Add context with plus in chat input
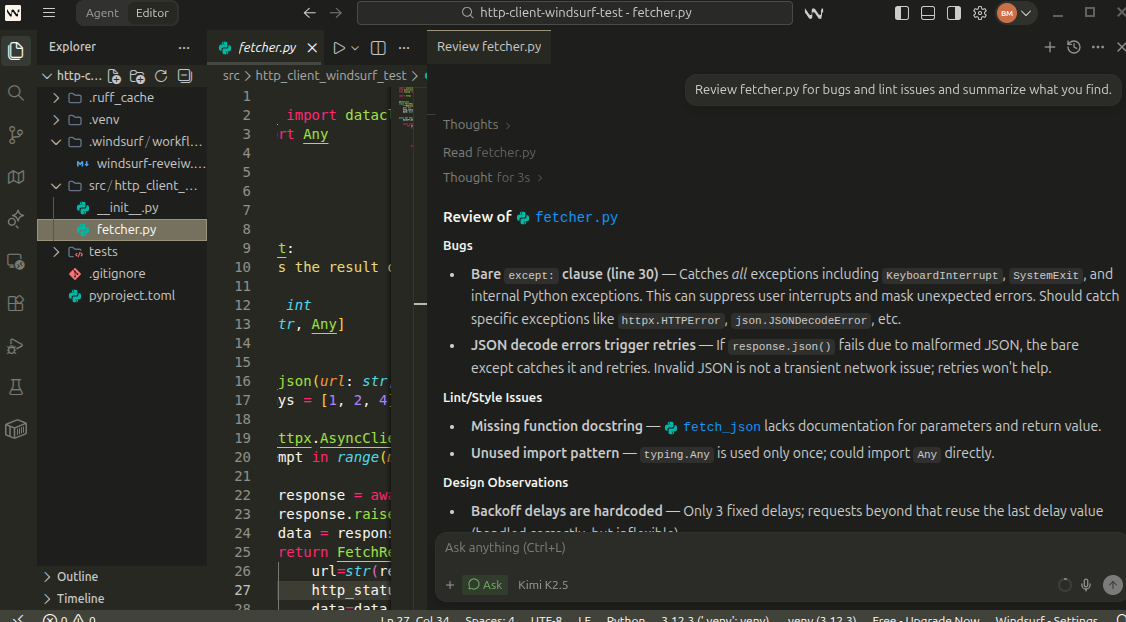The image size is (1126, 622). 450,585
